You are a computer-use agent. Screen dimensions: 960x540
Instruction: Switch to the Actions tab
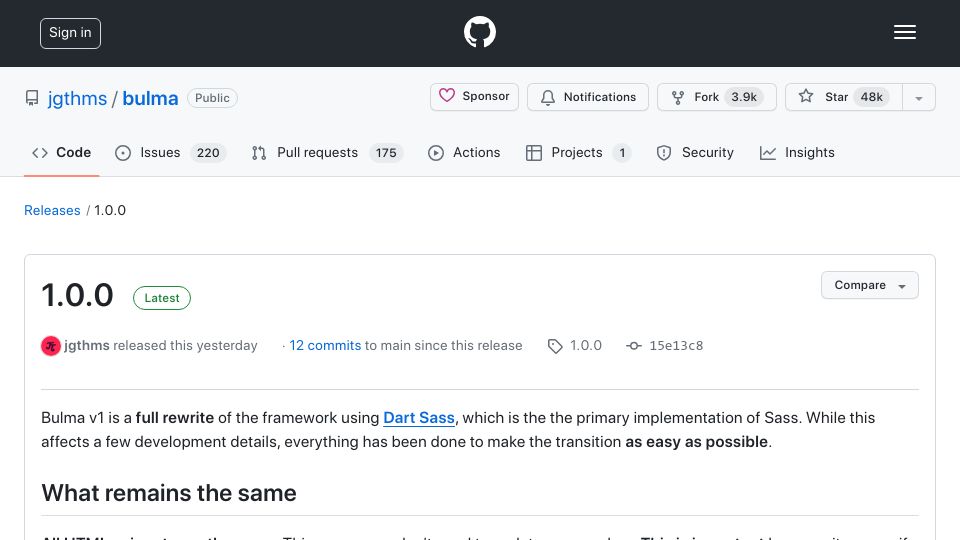(x=463, y=152)
